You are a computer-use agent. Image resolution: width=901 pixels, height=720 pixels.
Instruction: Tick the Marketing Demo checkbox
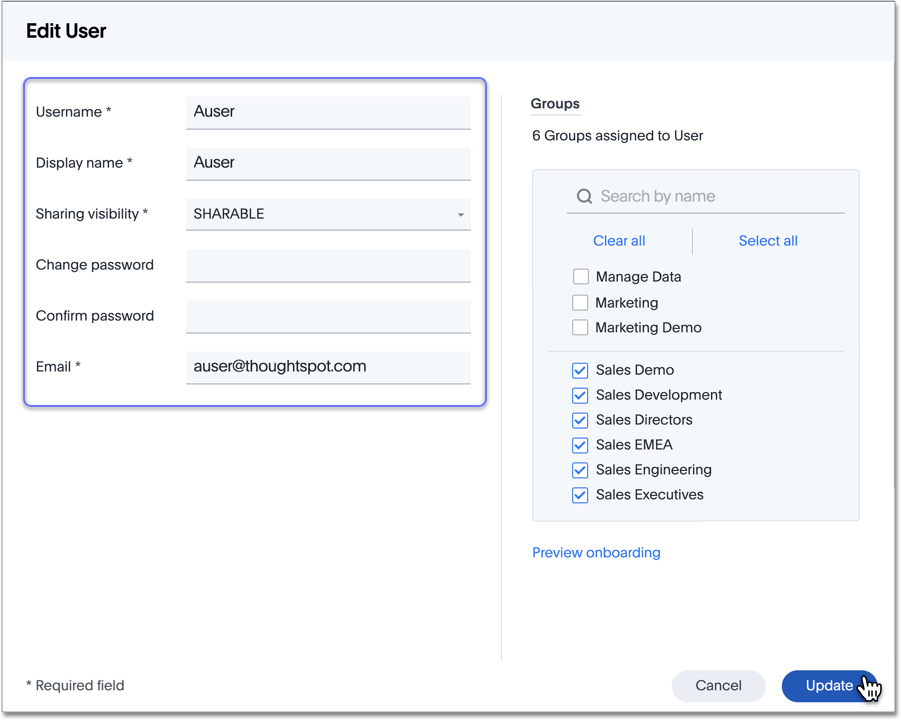click(x=580, y=327)
